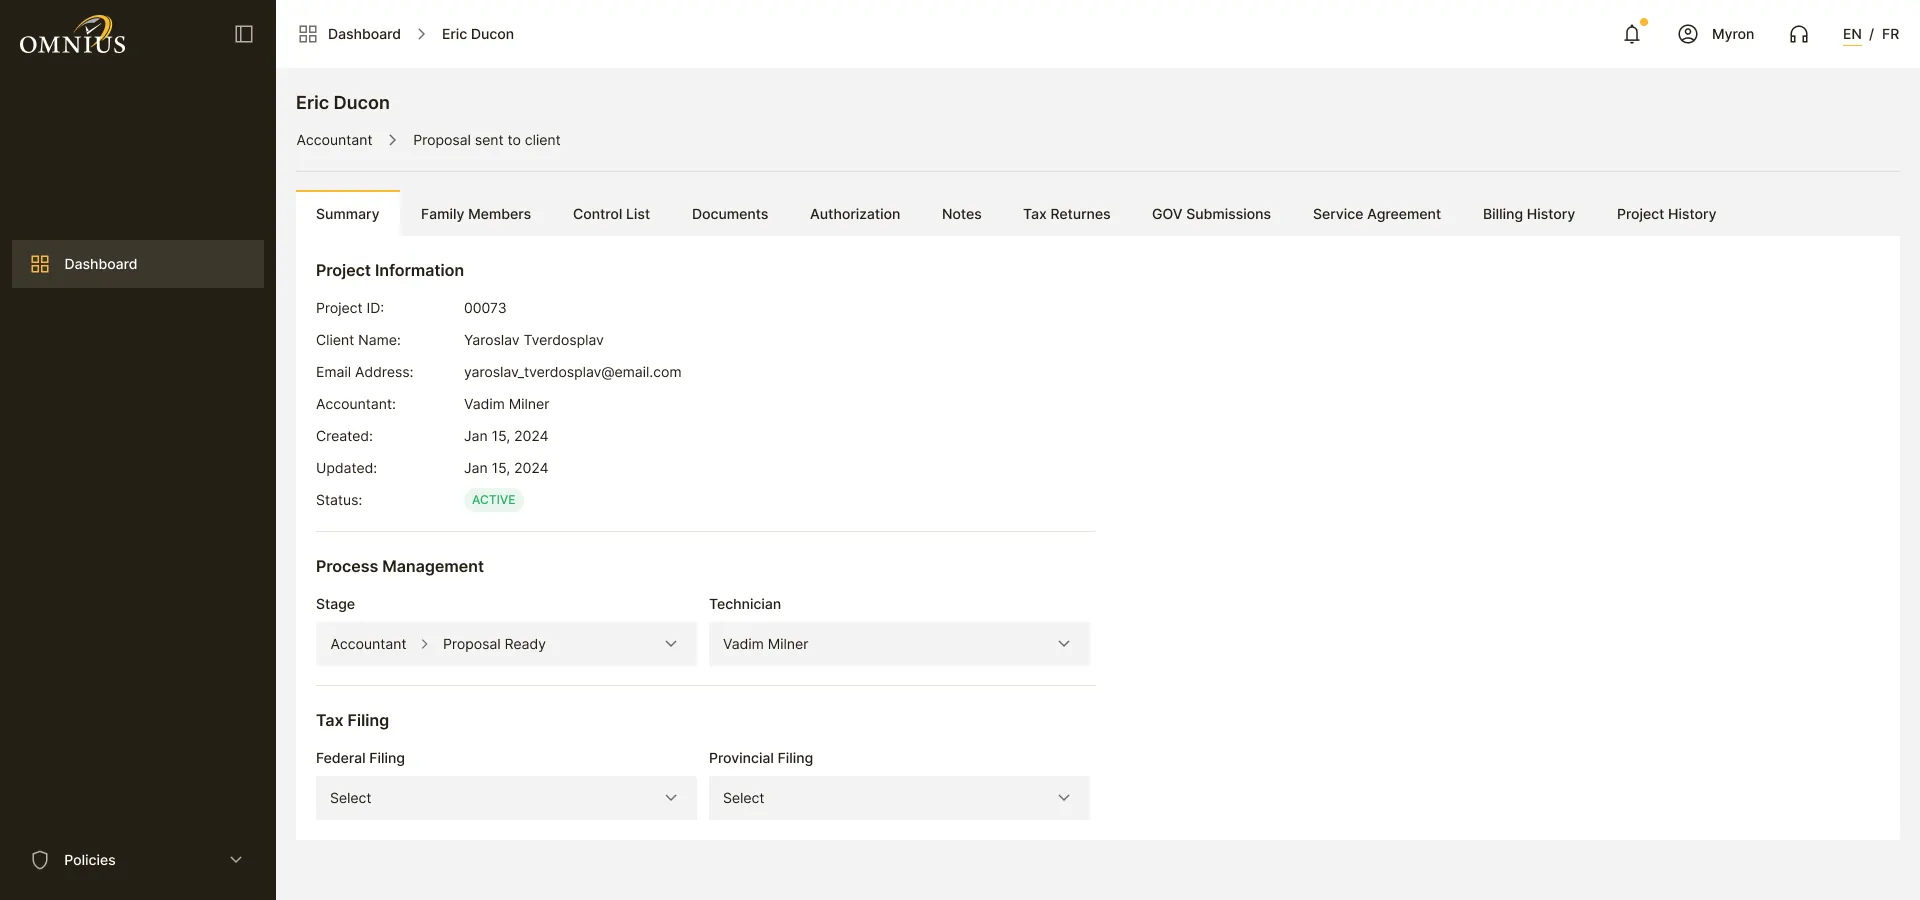Select Dashboard in the sidebar
Image resolution: width=1920 pixels, height=900 pixels.
tap(138, 264)
